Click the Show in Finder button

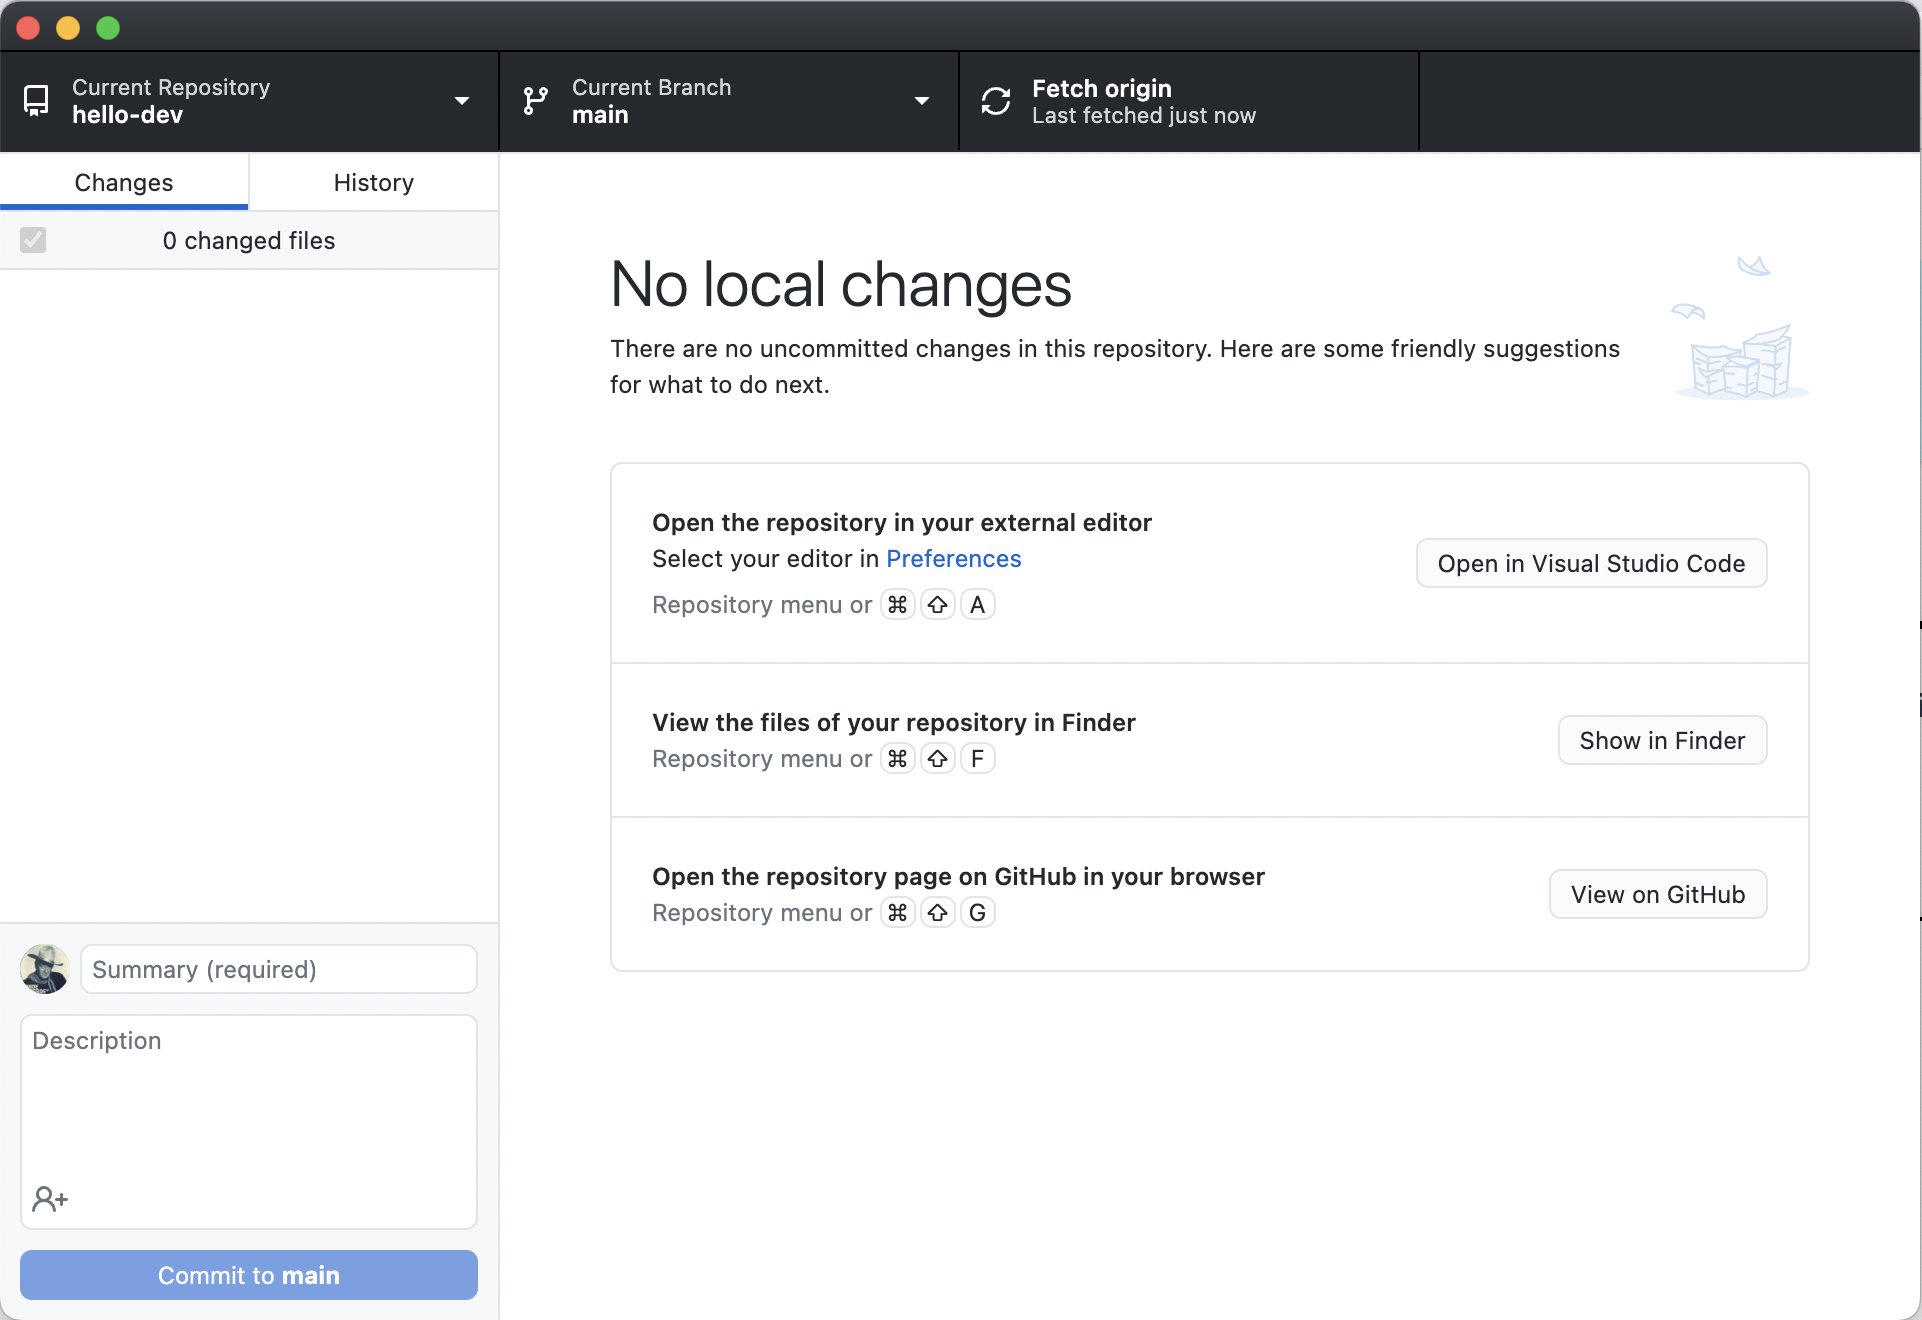click(x=1661, y=741)
